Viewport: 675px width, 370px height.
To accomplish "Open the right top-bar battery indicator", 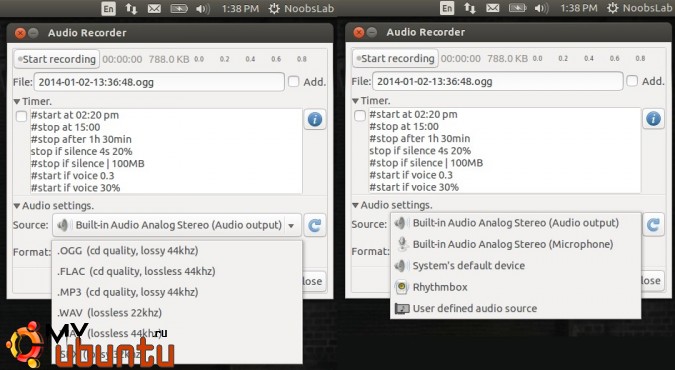I will tap(517, 8).
